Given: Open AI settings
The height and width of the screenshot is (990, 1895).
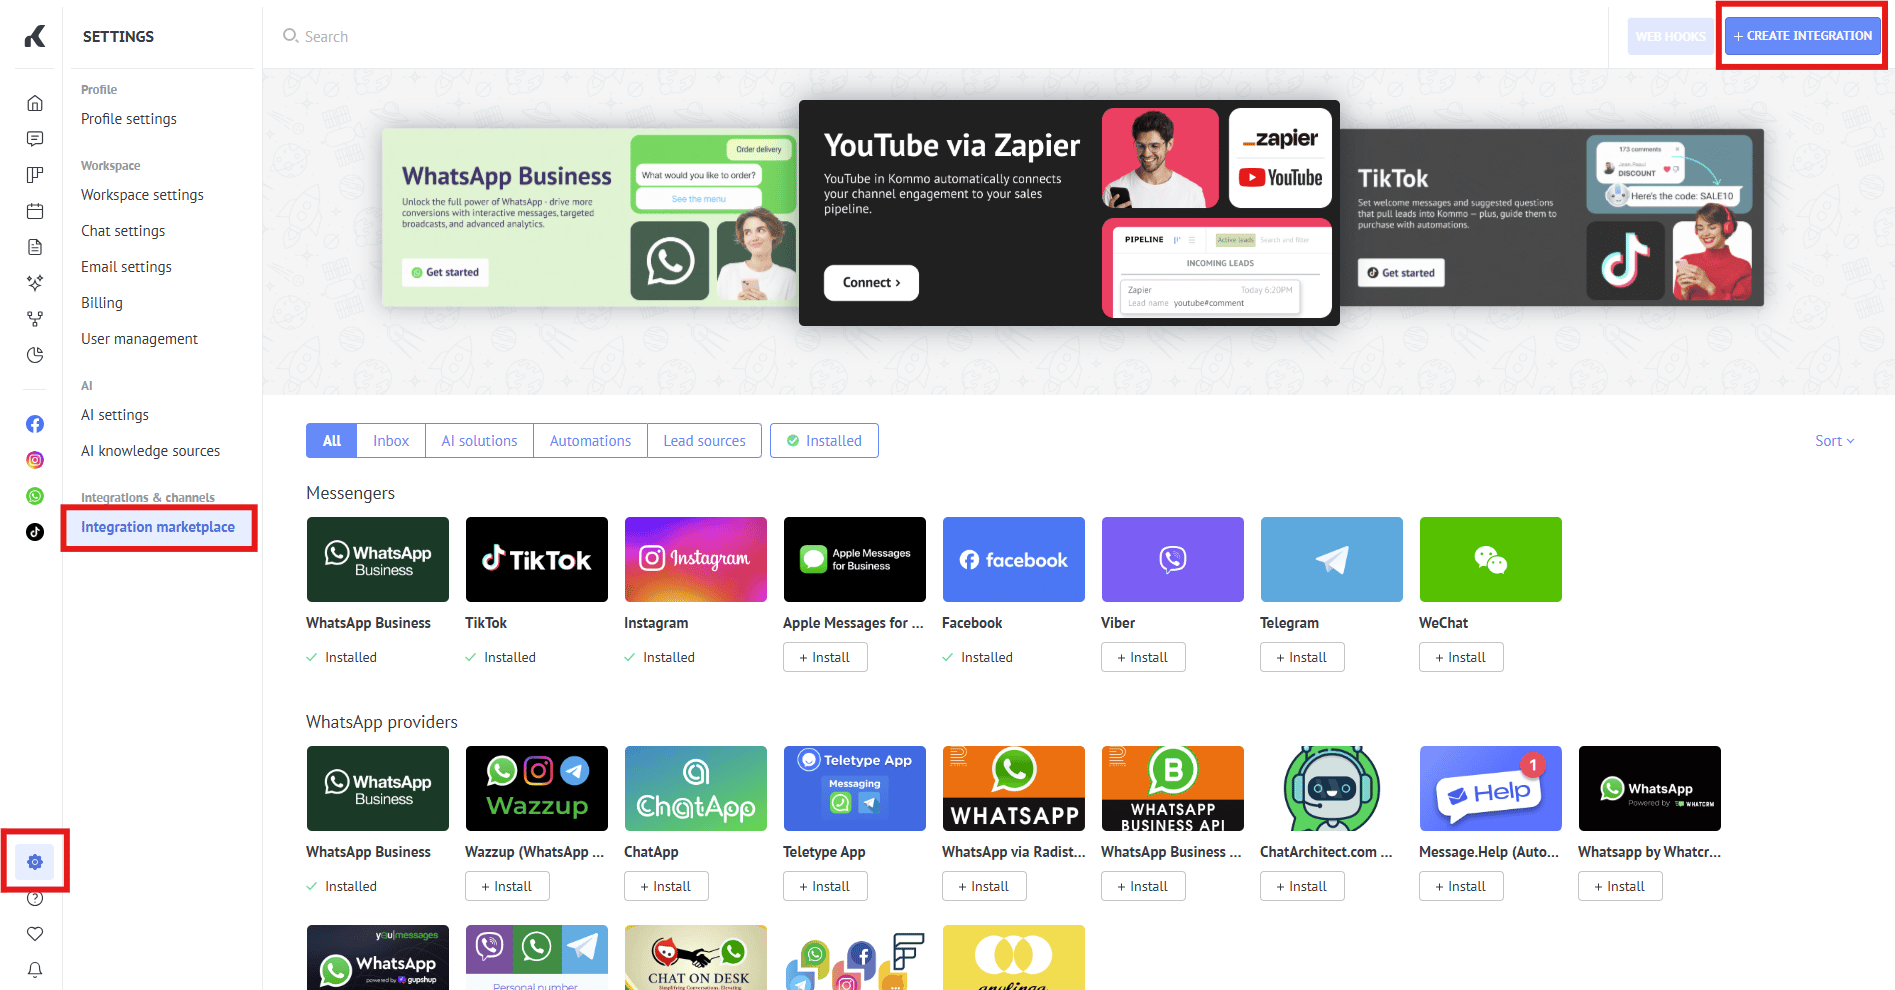Looking at the screenshot, I should coord(115,415).
